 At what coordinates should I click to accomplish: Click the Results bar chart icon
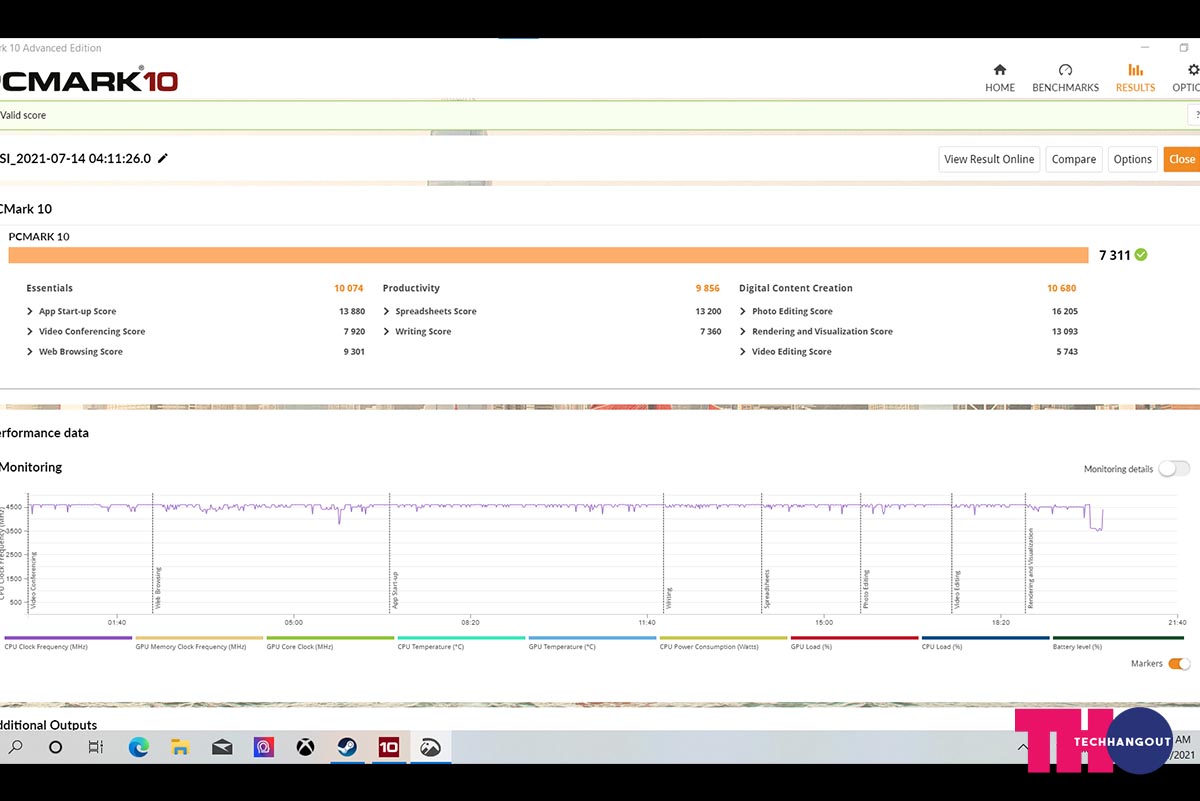(1135, 70)
